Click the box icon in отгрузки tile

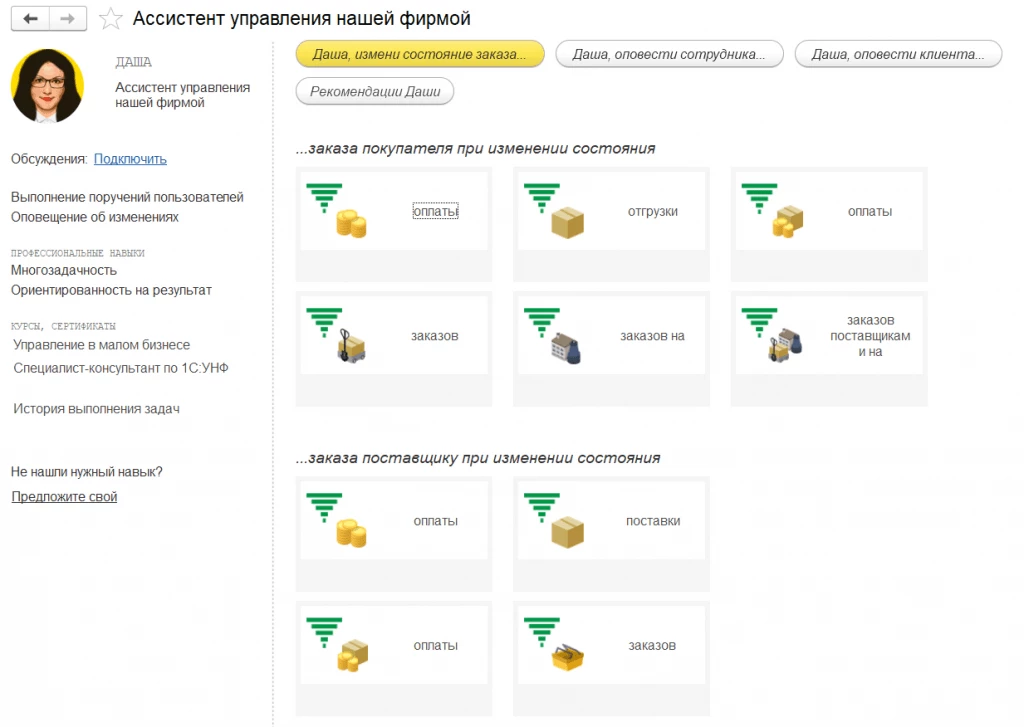tap(568, 223)
